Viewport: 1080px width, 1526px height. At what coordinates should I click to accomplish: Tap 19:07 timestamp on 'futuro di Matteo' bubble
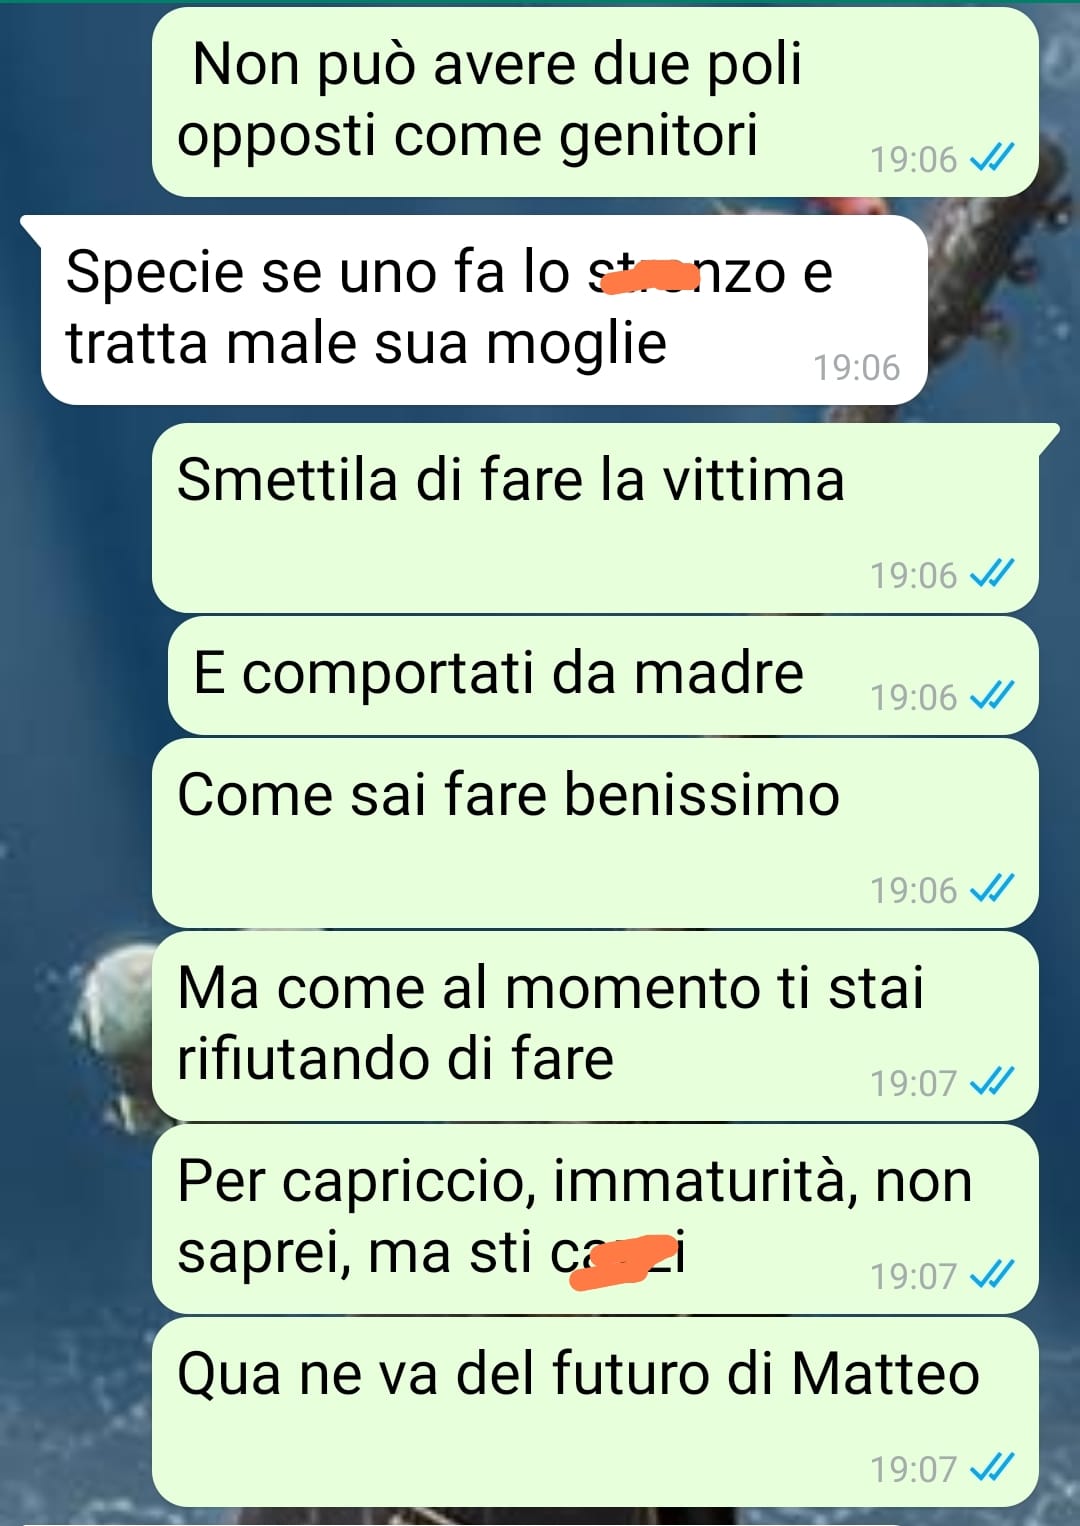pos(913,1469)
